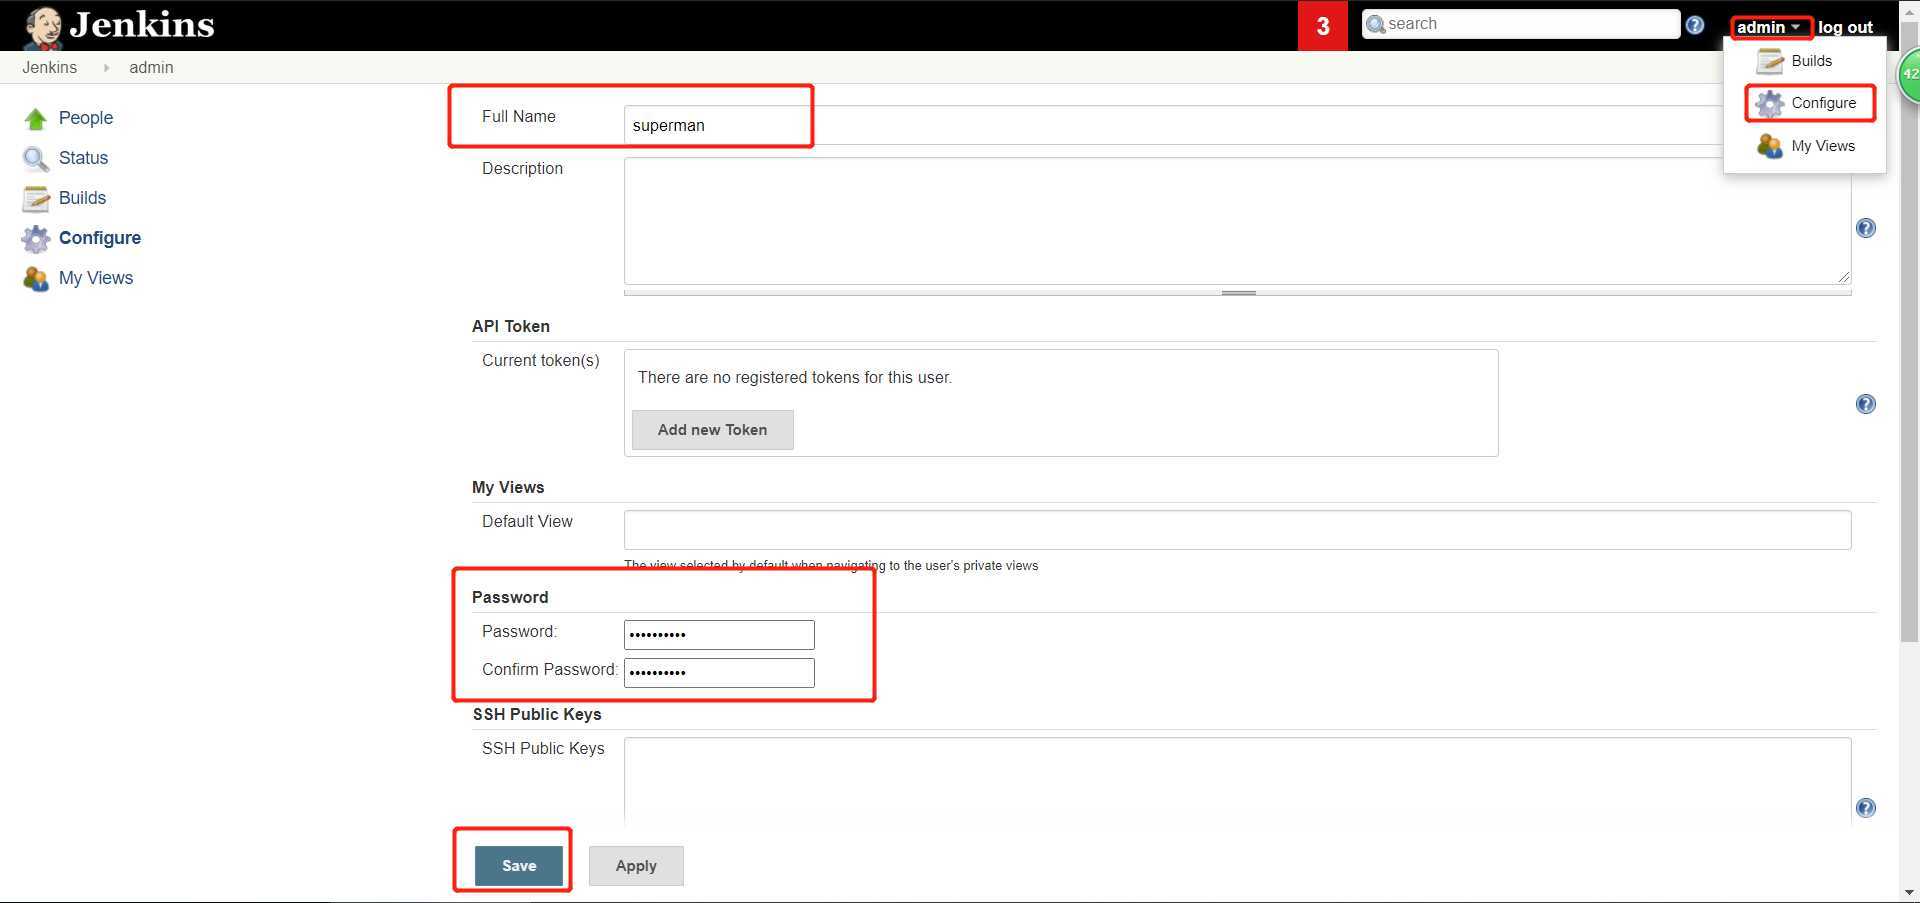Click the magnifier icon inside the search box

click(x=1376, y=24)
